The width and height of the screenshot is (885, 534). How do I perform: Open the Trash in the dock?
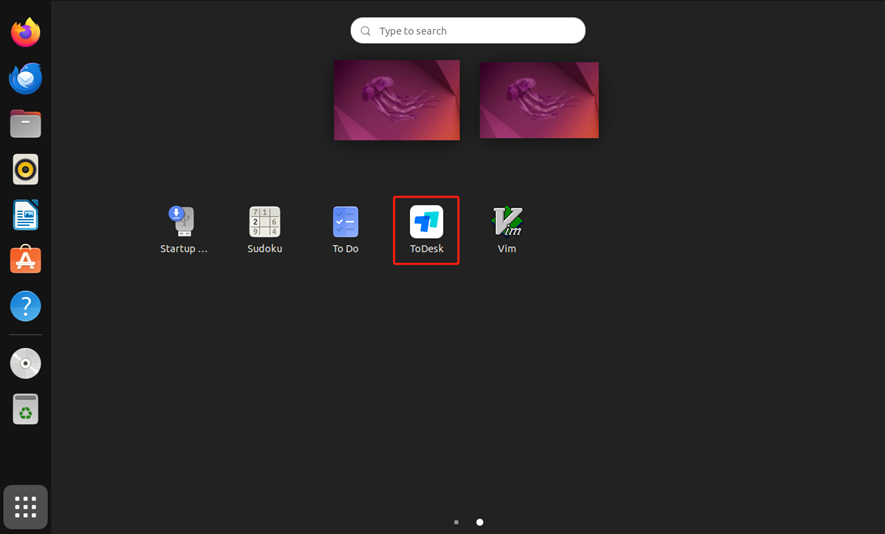pos(25,409)
